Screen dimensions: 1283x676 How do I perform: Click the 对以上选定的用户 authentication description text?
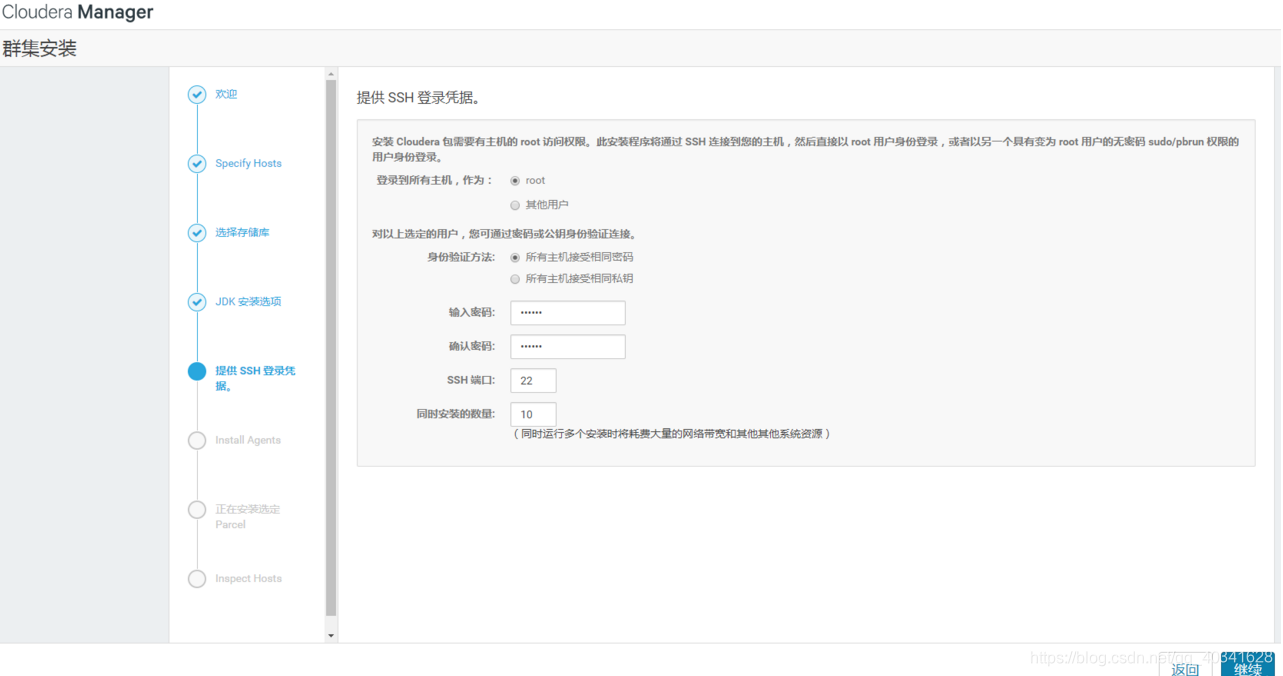click(x=504, y=235)
